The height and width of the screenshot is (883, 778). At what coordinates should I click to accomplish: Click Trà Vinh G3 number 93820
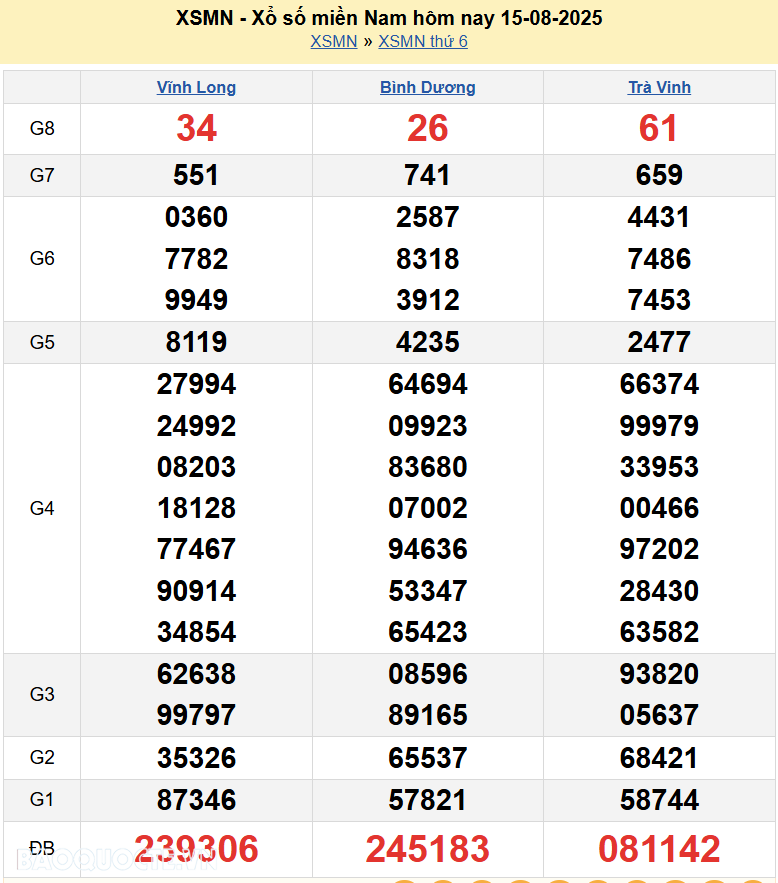pos(659,674)
